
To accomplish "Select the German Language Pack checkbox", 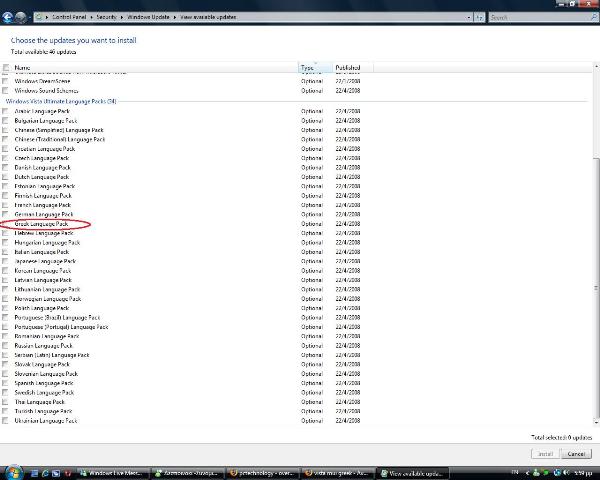I will [5, 214].
